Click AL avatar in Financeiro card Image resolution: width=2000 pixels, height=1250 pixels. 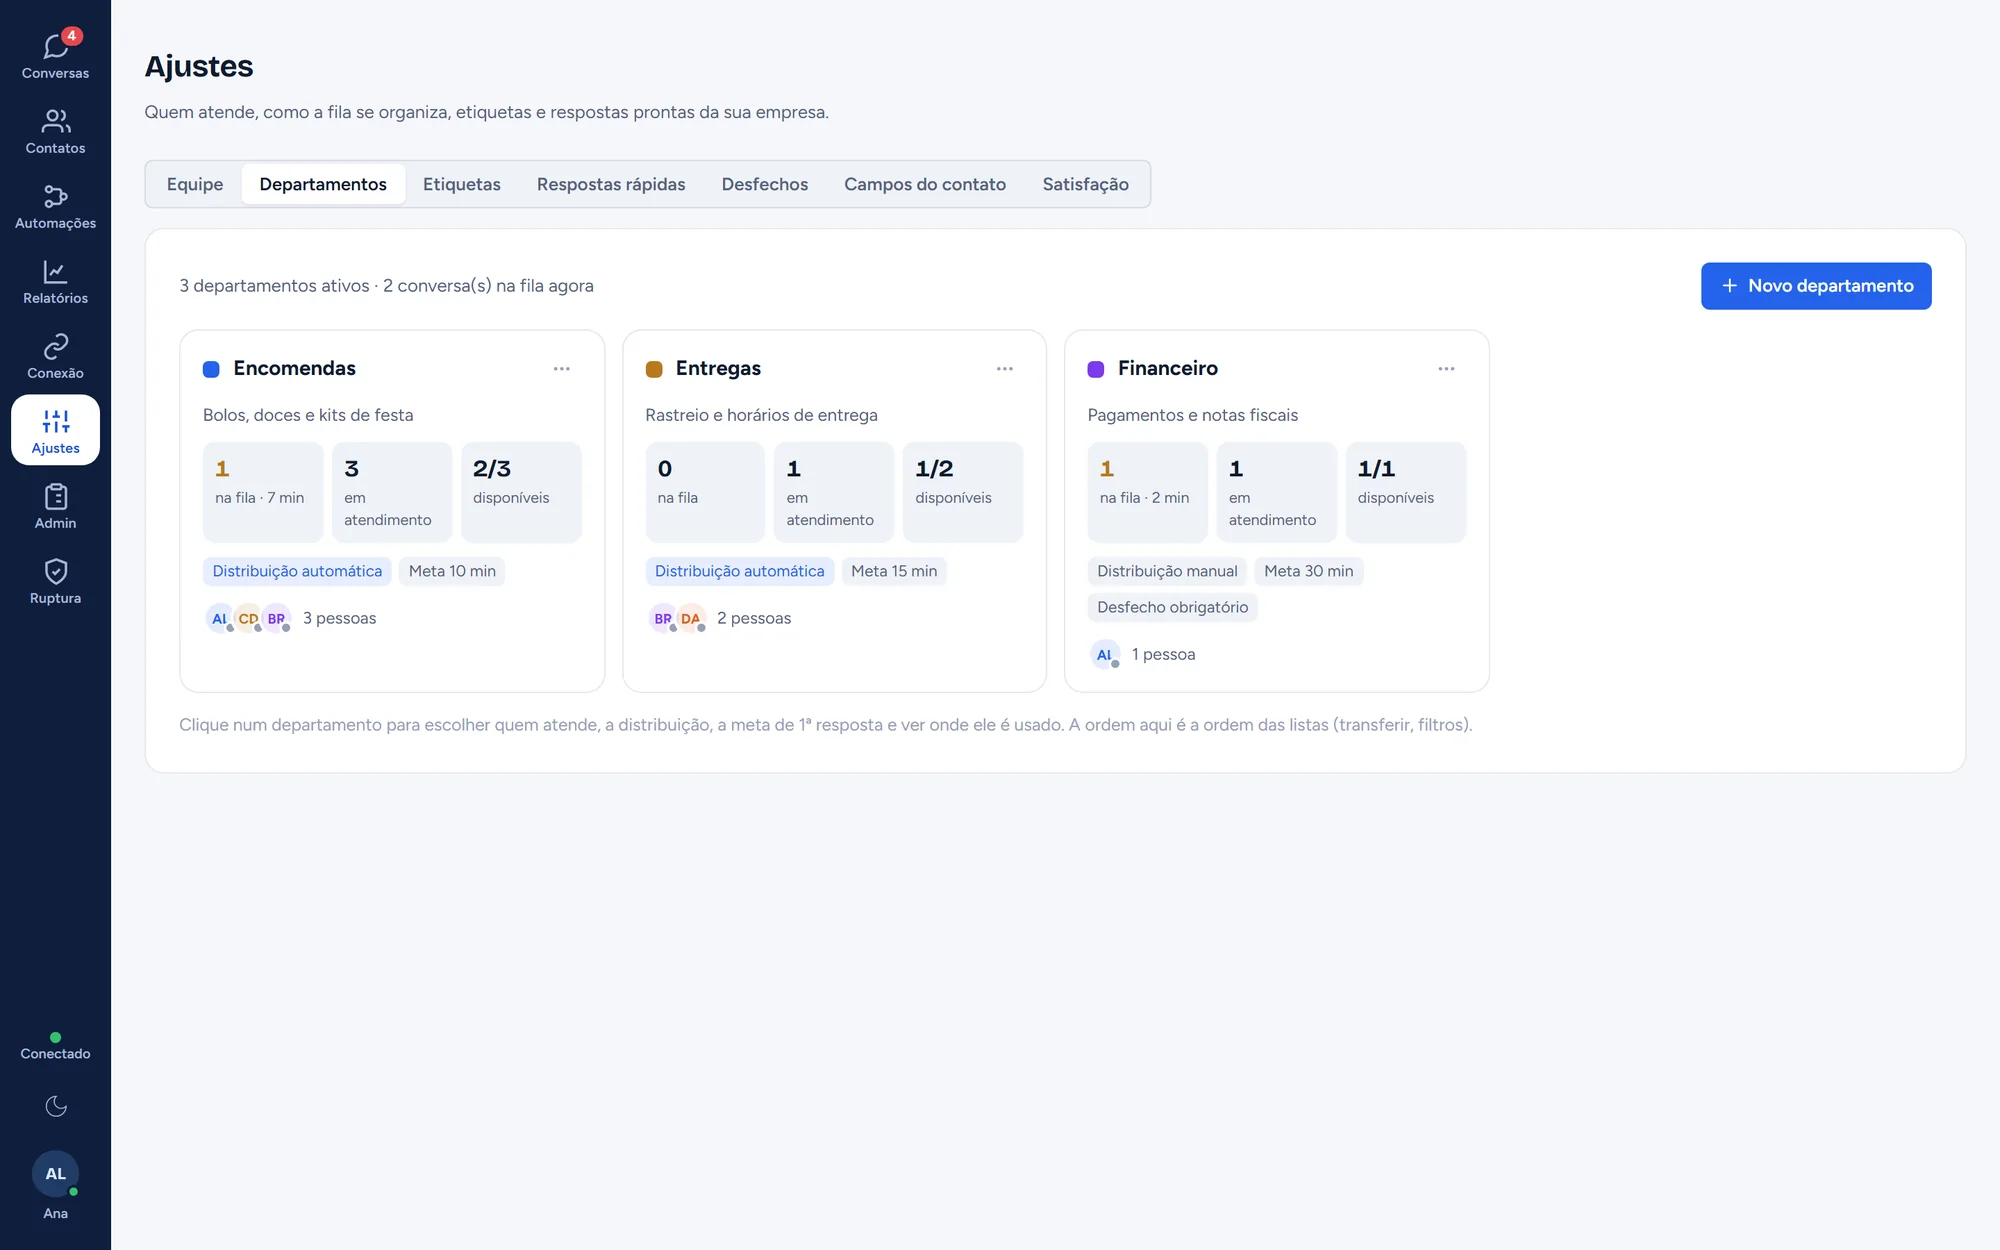1104,654
